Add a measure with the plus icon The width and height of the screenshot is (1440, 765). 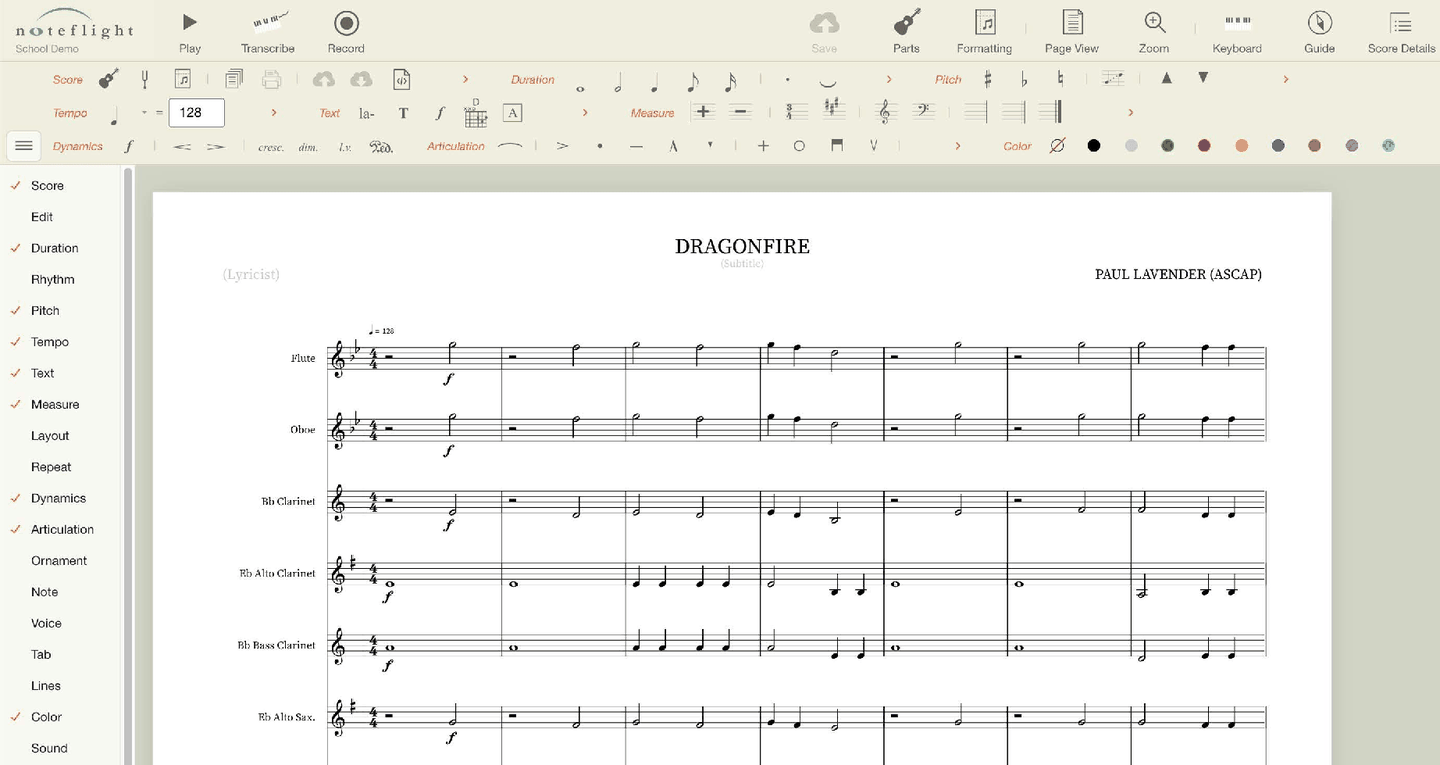pos(703,112)
